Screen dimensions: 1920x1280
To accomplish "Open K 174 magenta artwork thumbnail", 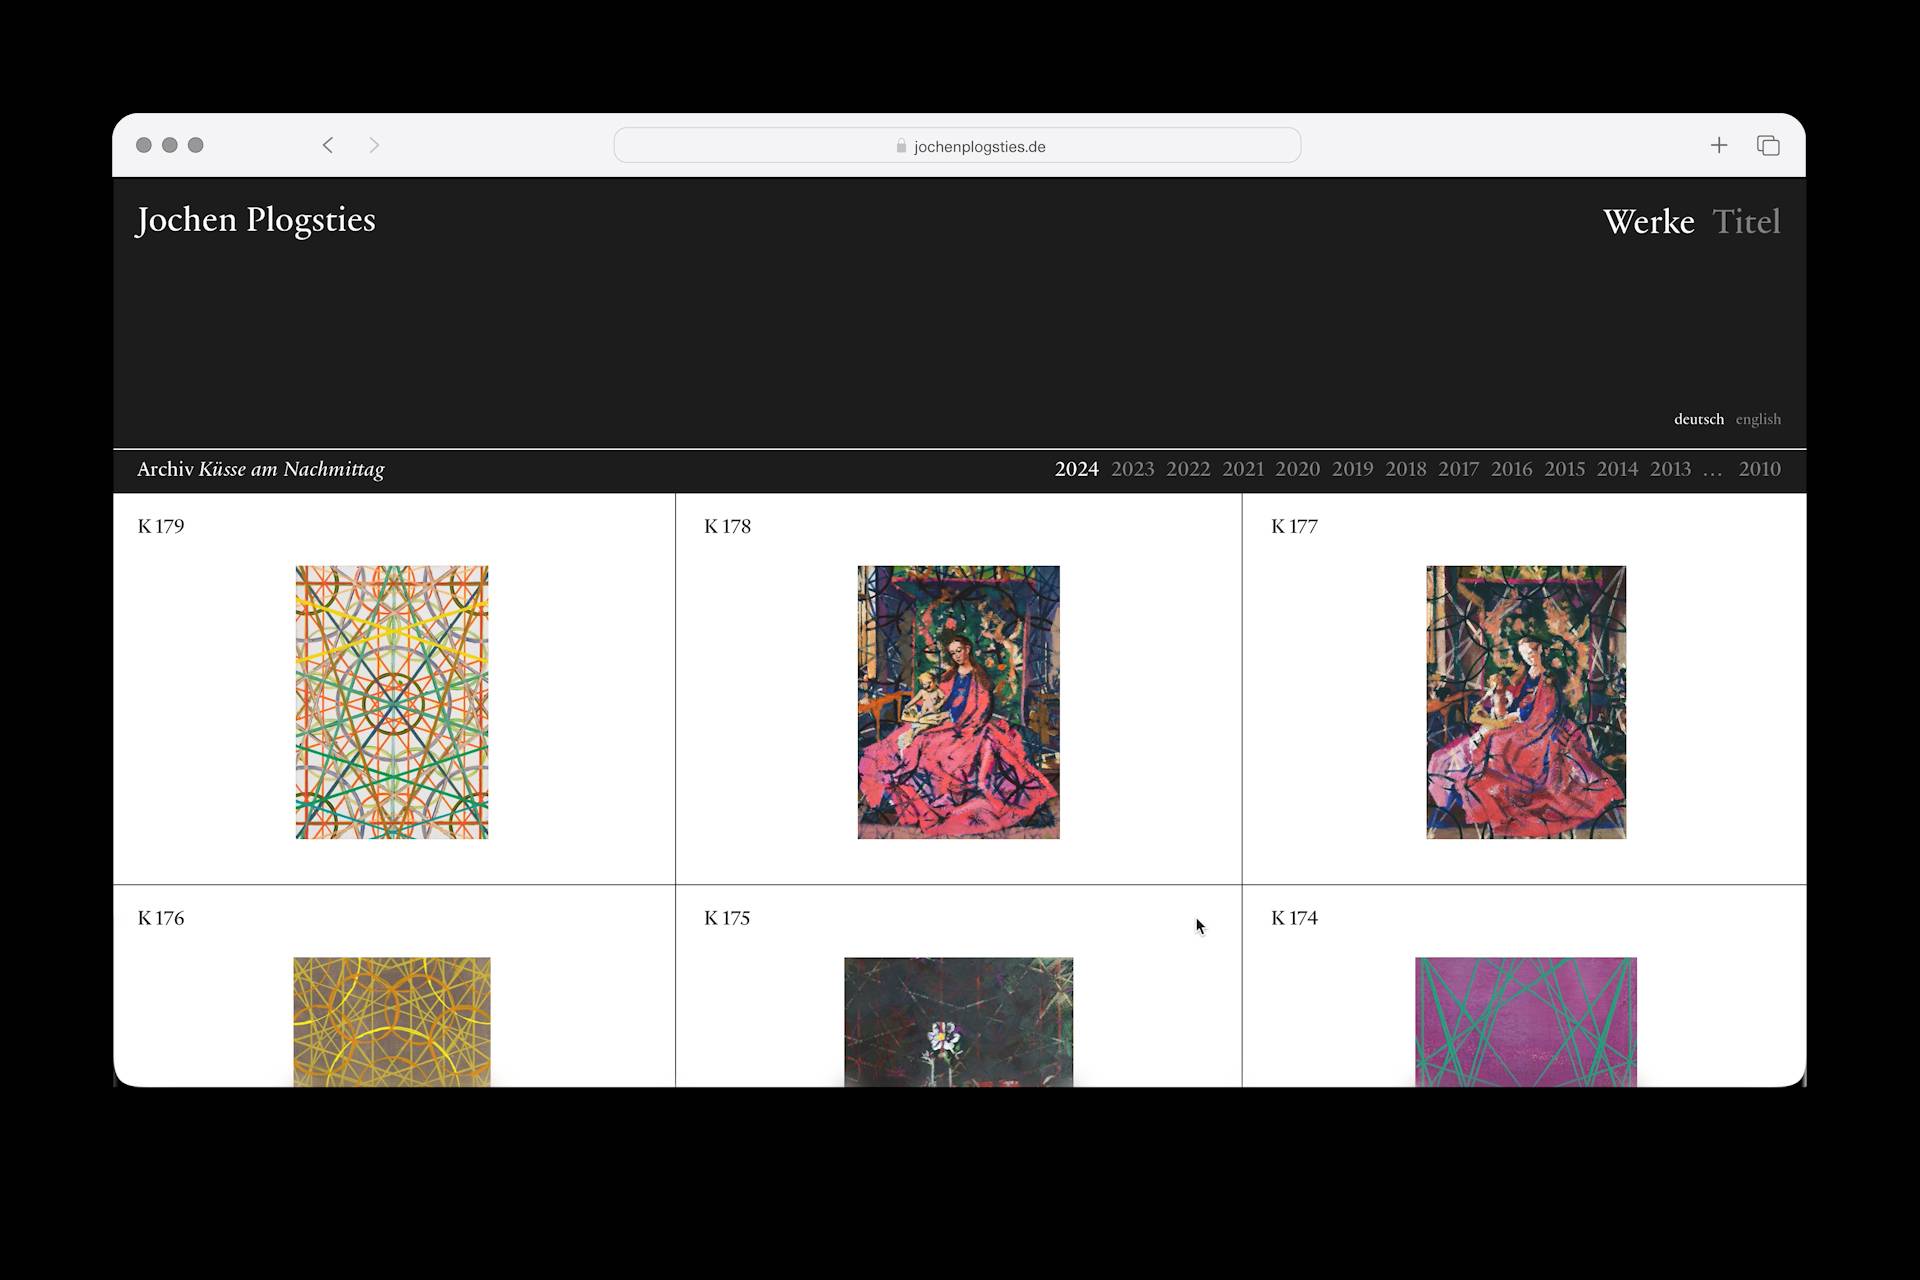I will click(1525, 1021).
